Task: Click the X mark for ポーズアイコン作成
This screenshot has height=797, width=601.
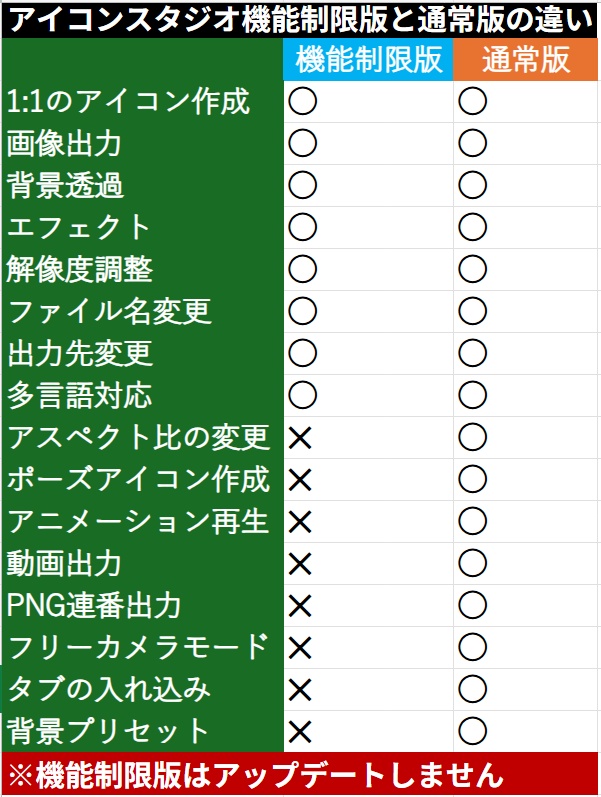Action: 300,480
